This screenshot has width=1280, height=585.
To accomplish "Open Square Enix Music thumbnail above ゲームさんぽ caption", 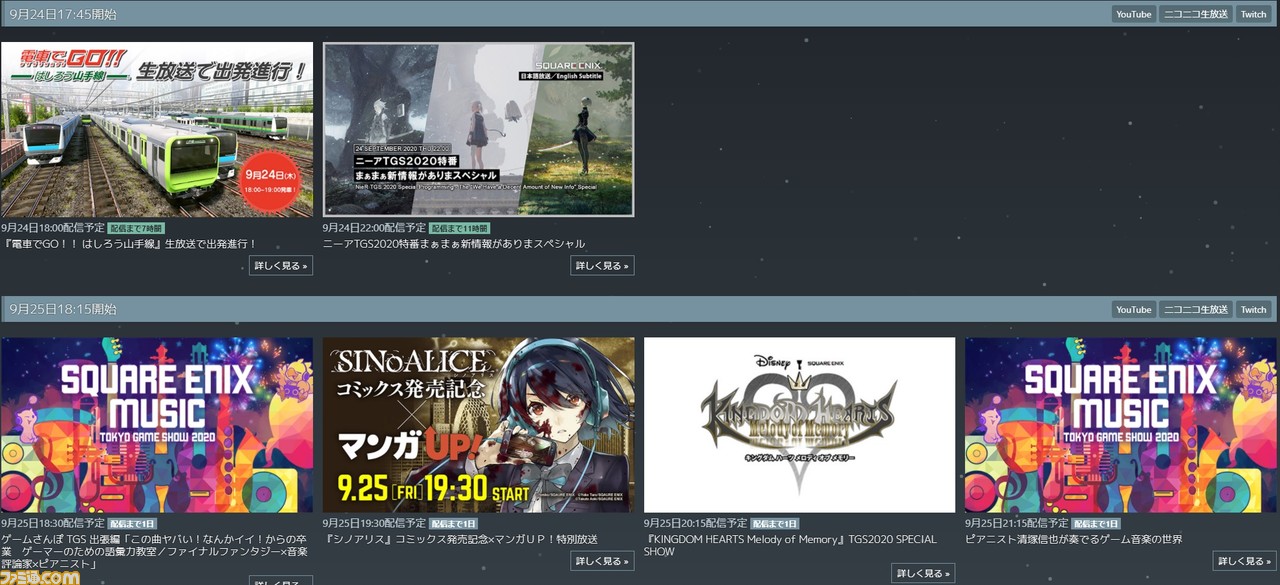I will pyautogui.click(x=157, y=425).
